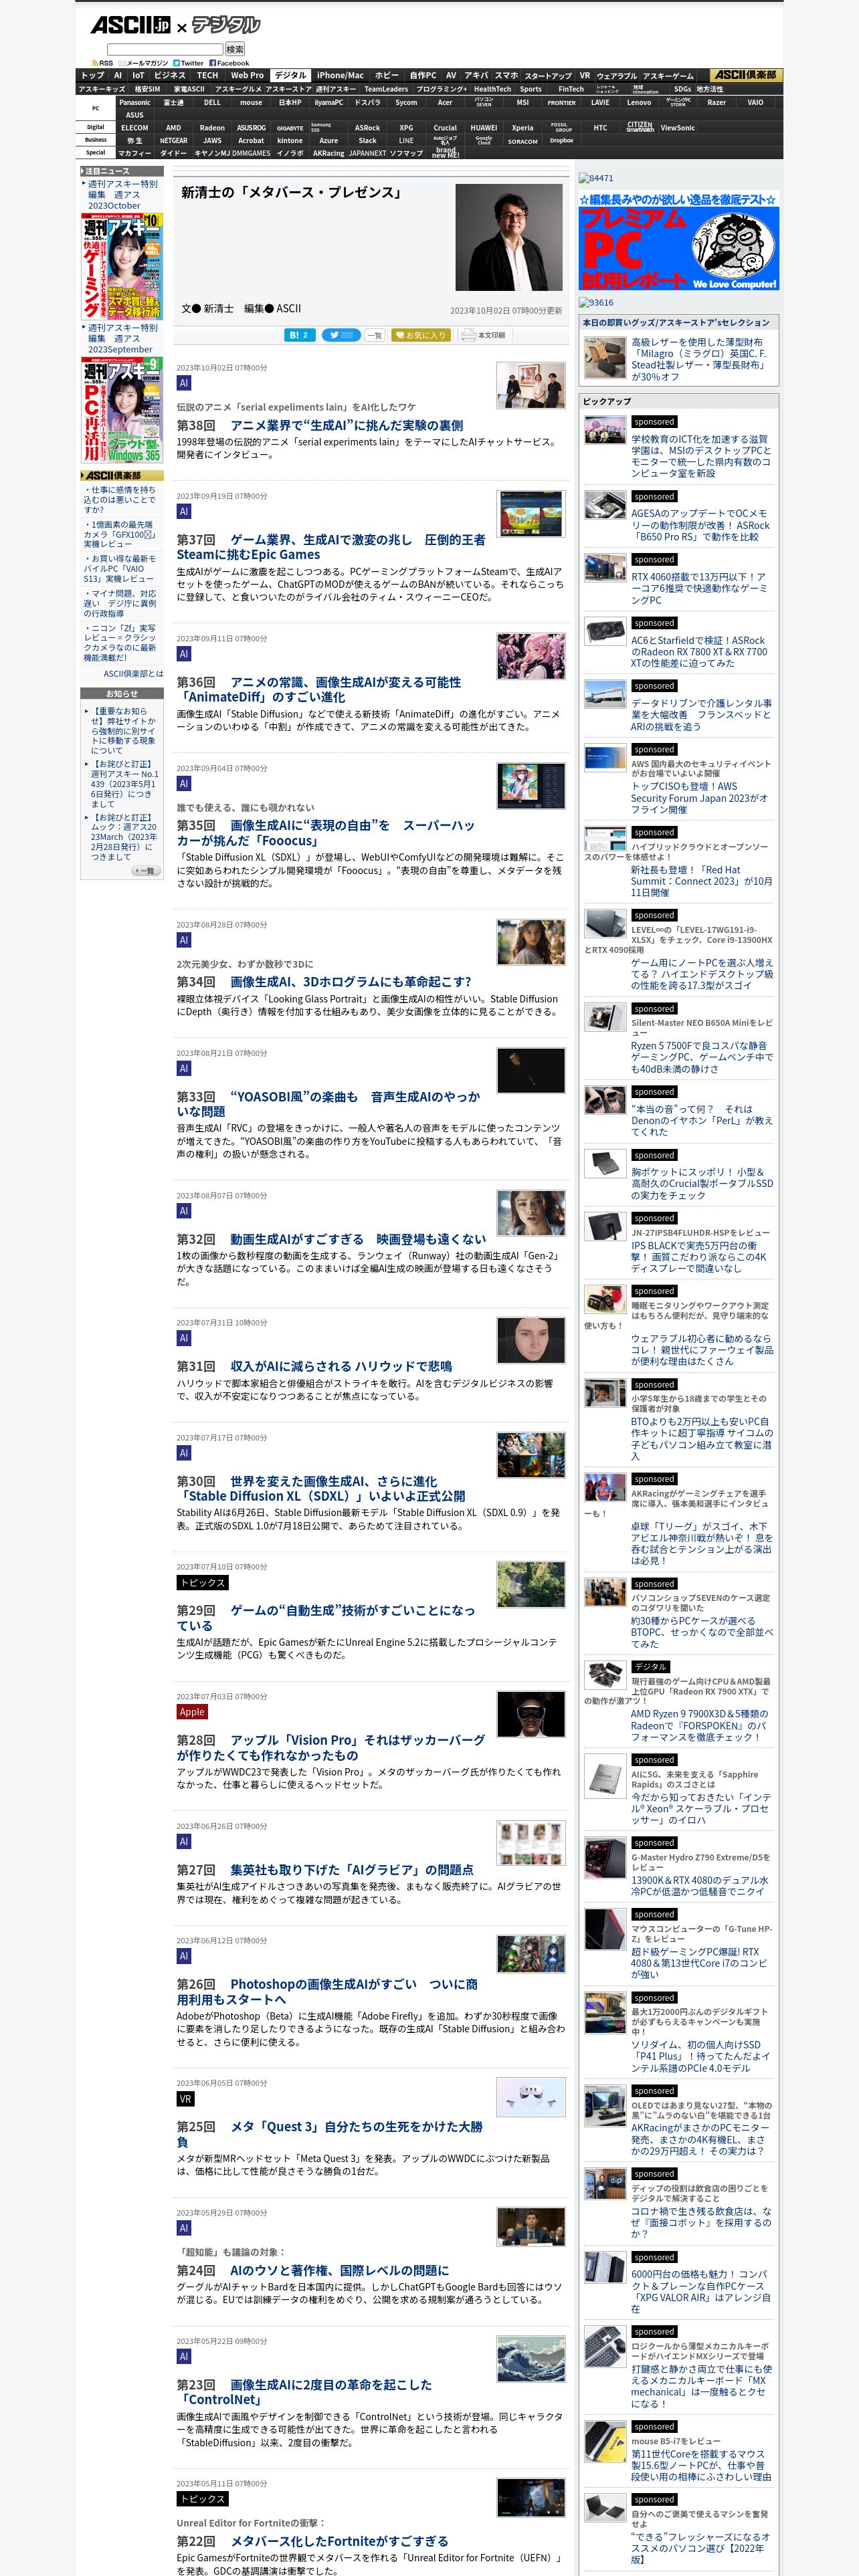859x2576 pixels.
Task: Click the ASUS ROG brand logo
Action: pos(251,128)
